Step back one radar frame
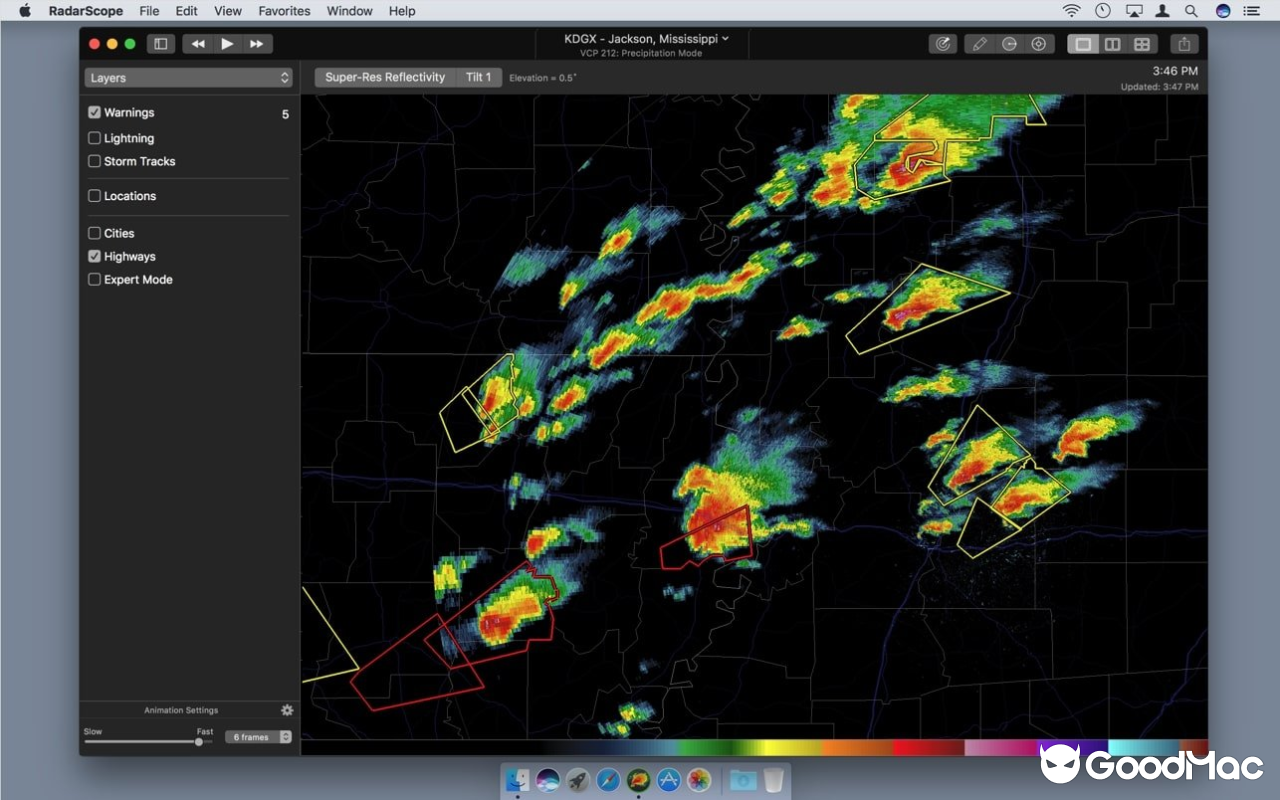This screenshot has width=1280, height=800. coord(198,44)
